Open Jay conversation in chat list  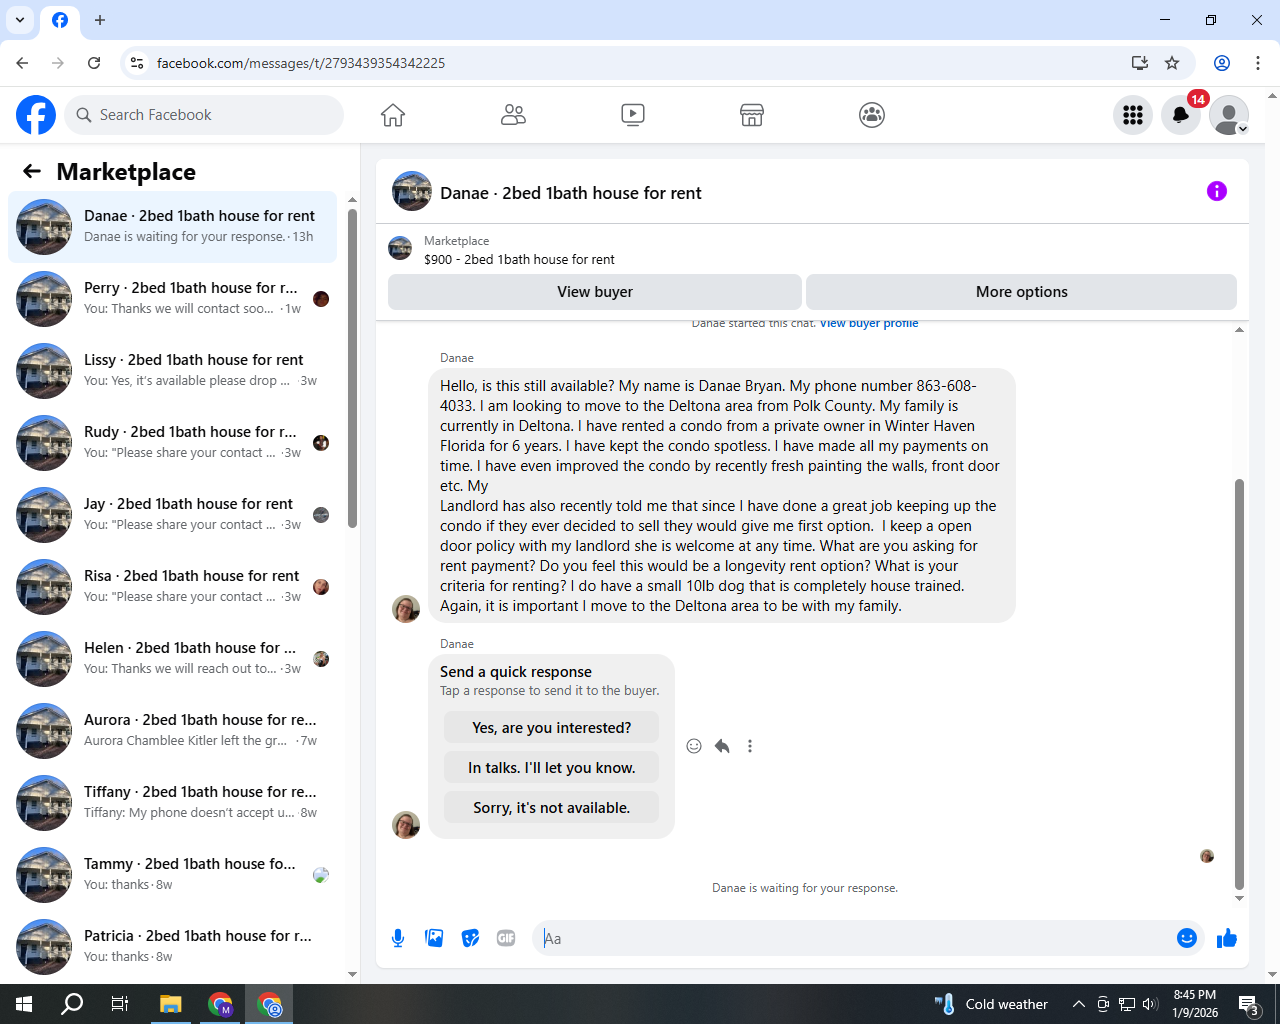(x=172, y=515)
